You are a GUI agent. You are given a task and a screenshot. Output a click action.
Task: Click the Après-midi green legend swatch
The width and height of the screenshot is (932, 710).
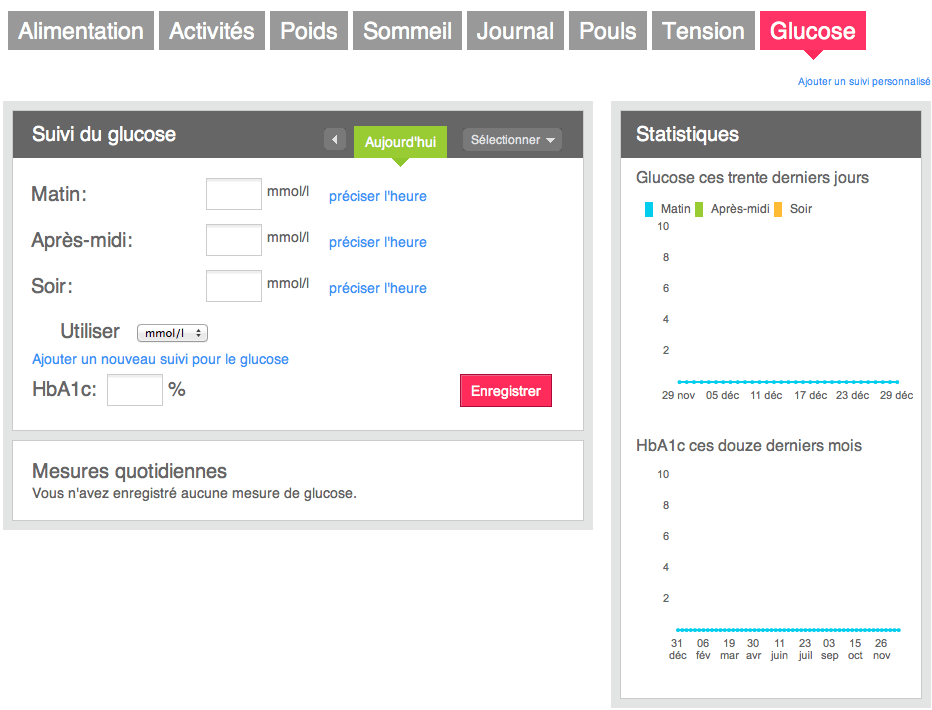click(699, 209)
